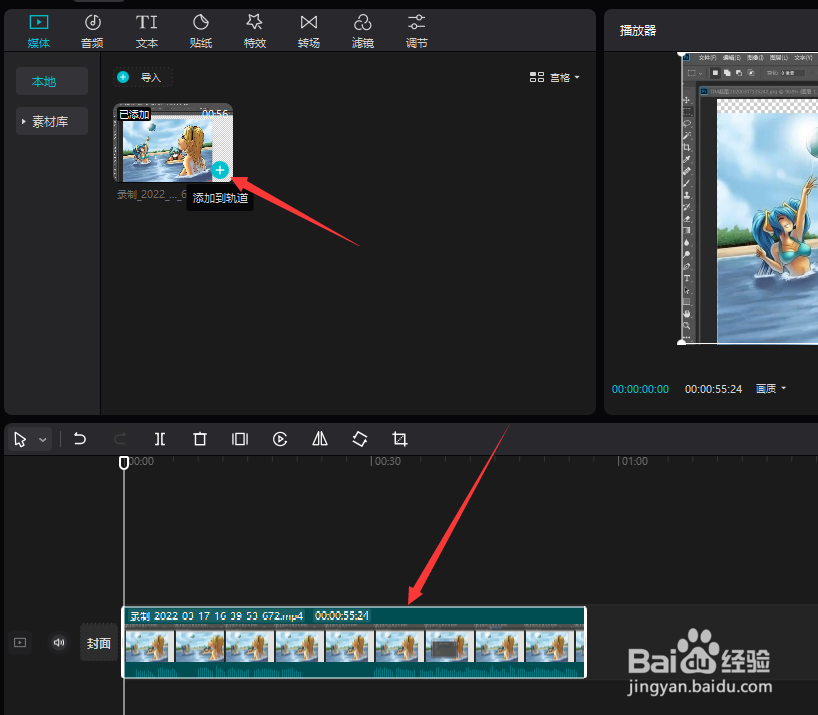Click the 00:30 mark on the timeline ruler
Image resolution: width=818 pixels, height=715 pixels.
pyautogui.click(x=387, y=462)
